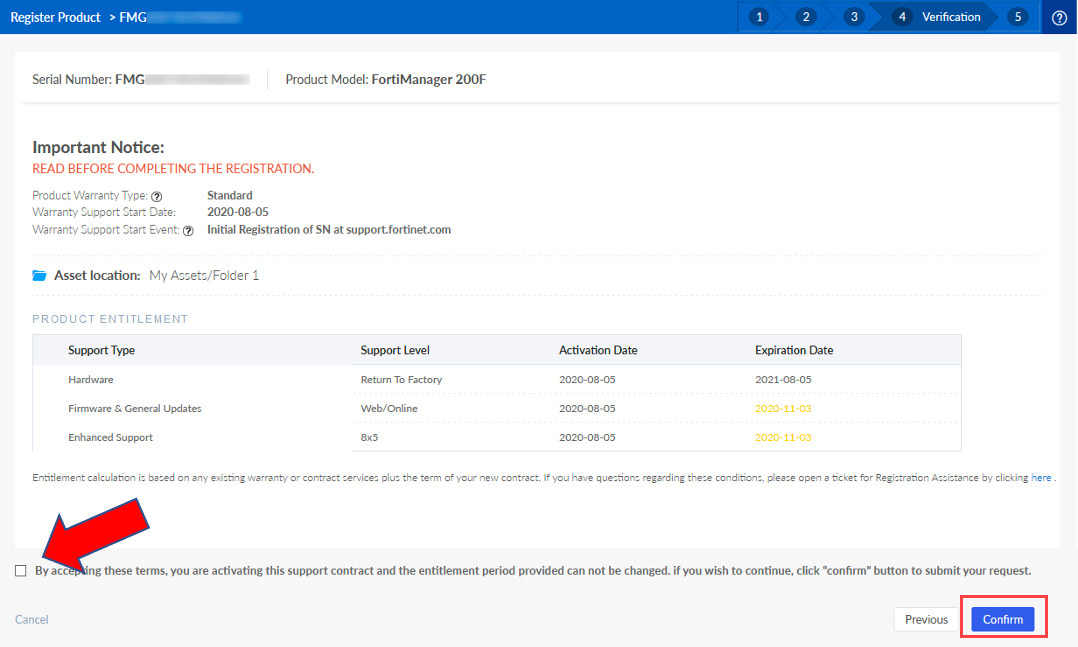Open the Register Product breadcrumb

click(55, 17)
